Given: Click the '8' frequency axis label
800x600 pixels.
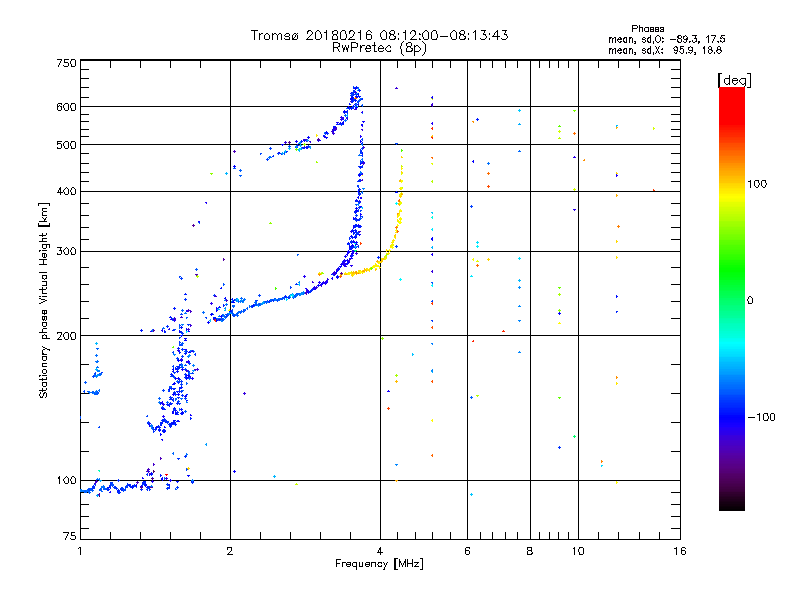Looking at the screenshot, I should [x=530, y=551].
